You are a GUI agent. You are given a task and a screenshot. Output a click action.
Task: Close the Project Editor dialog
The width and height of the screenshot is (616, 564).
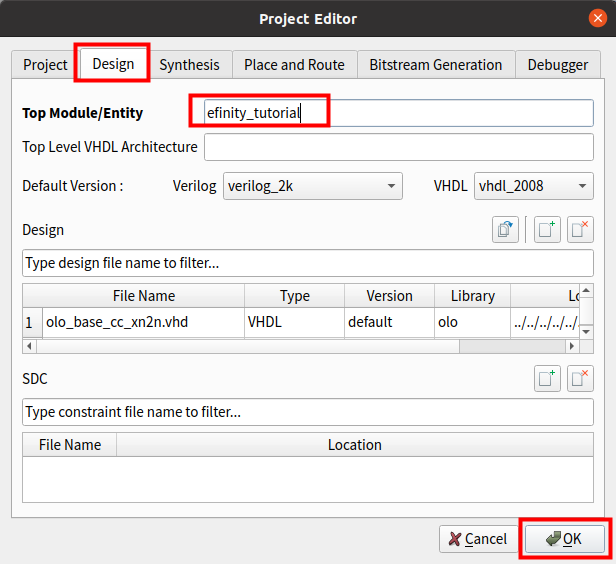click(x=598, y=18)
